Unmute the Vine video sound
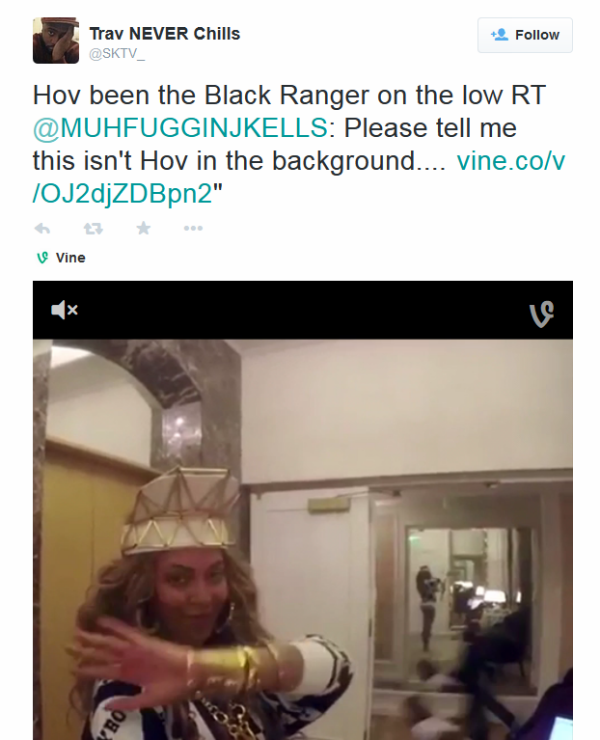The width and height of the screenshot is (600, 740). click(x=64, y=310)
